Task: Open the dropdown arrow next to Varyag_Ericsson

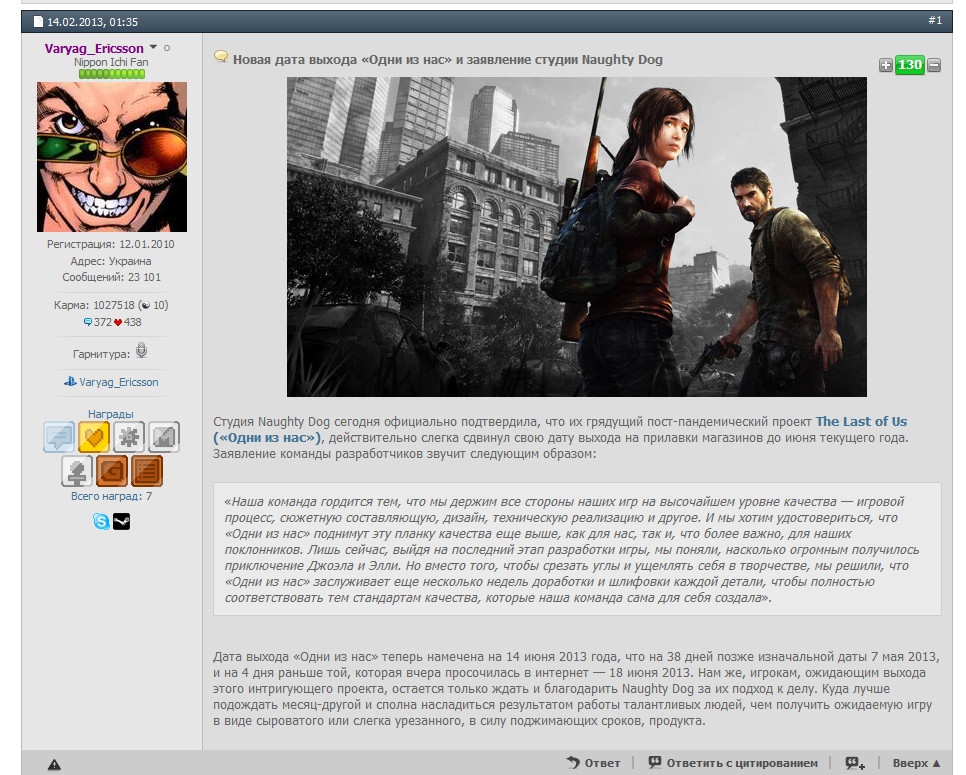Action: click(153, 47)
